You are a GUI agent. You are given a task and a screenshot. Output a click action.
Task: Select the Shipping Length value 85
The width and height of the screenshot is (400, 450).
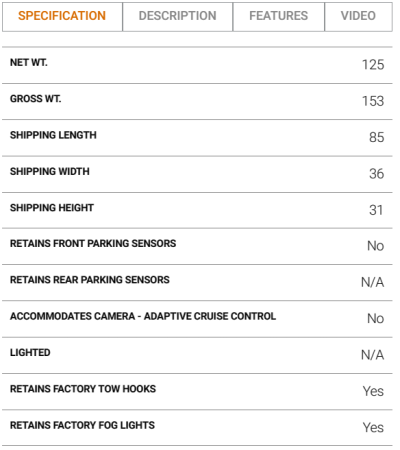point(377,137)
